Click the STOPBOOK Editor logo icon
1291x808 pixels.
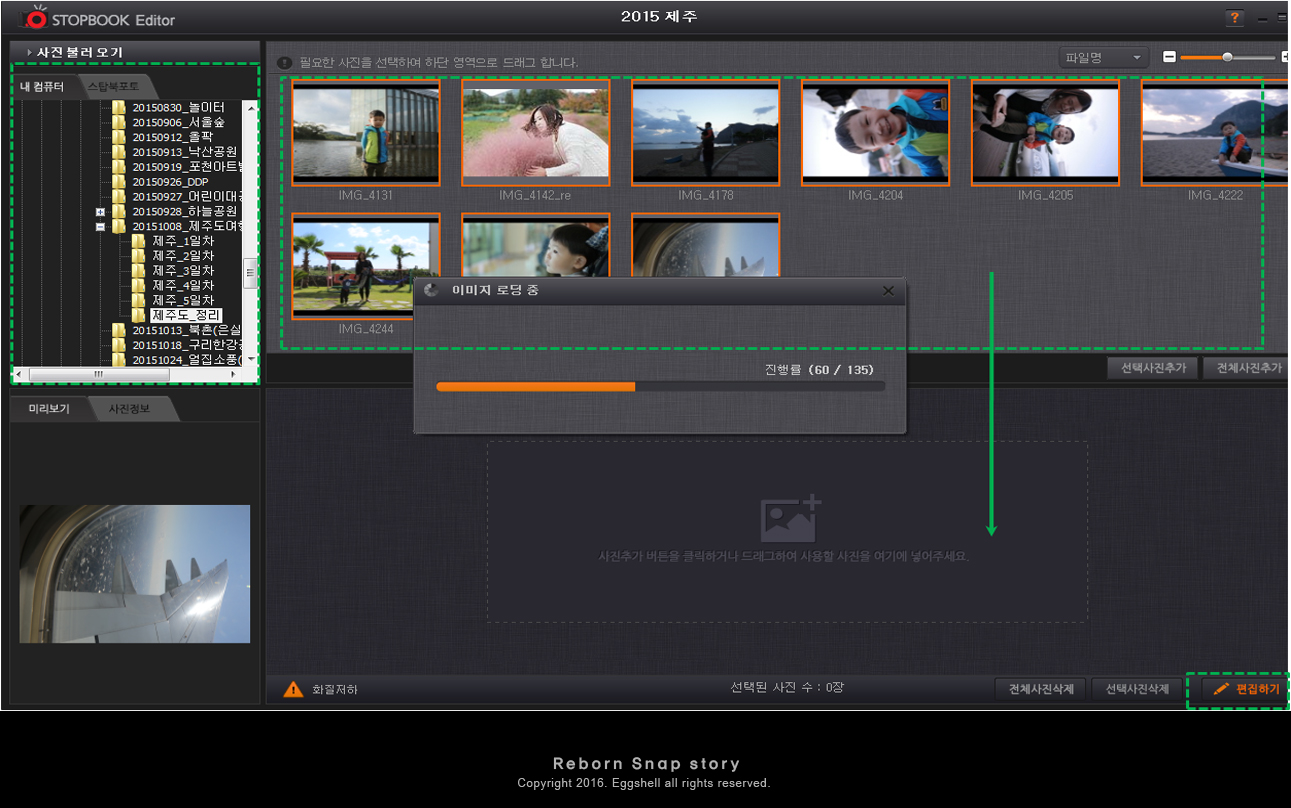click(35, 18)
